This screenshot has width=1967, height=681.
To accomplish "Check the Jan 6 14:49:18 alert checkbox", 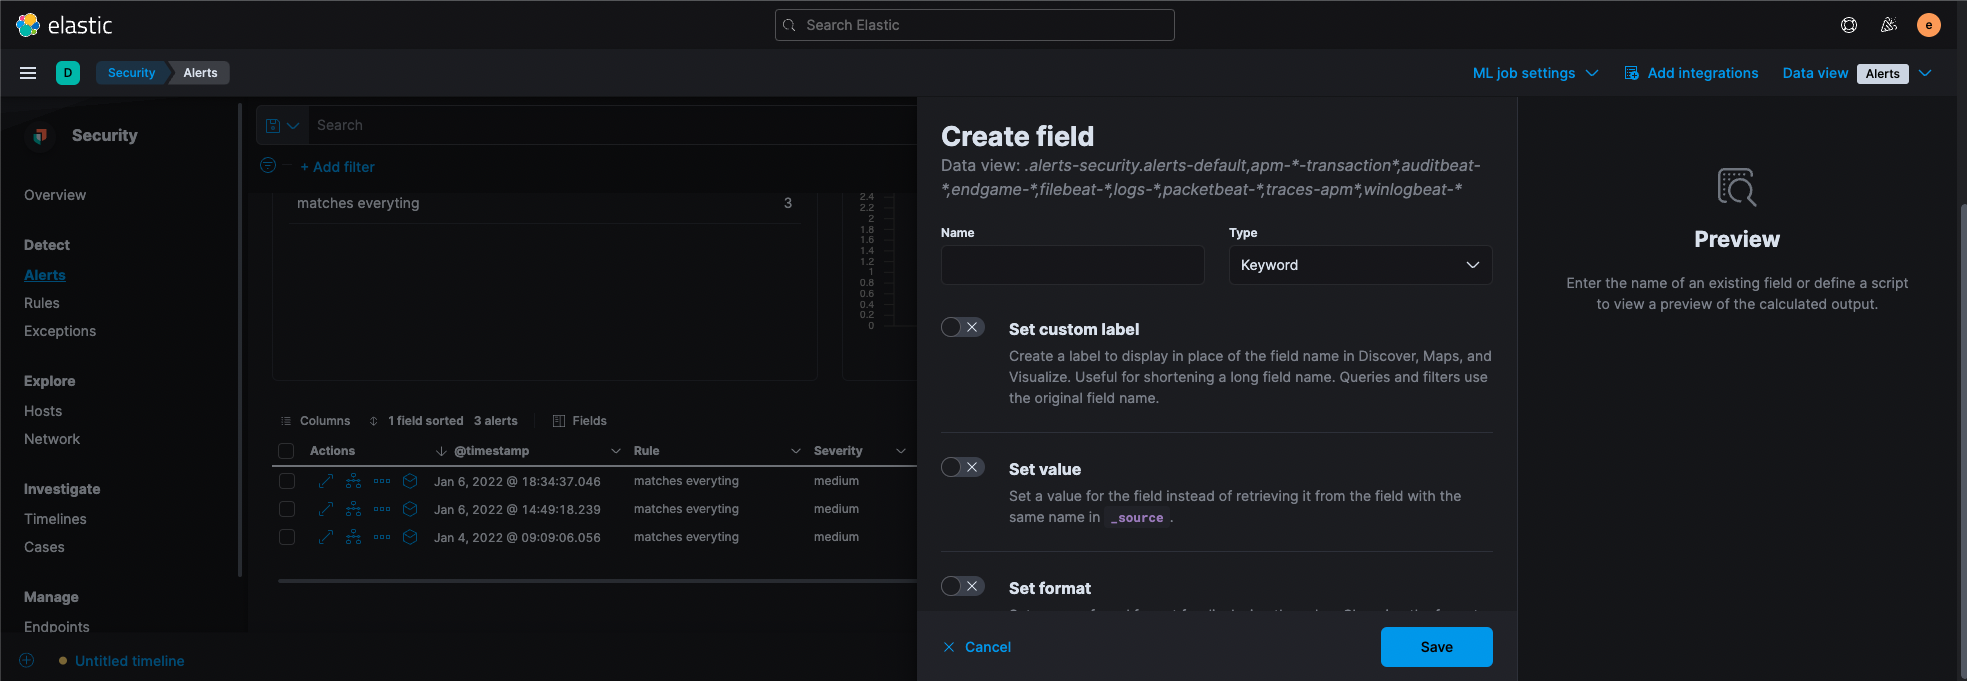I will 287,509.
